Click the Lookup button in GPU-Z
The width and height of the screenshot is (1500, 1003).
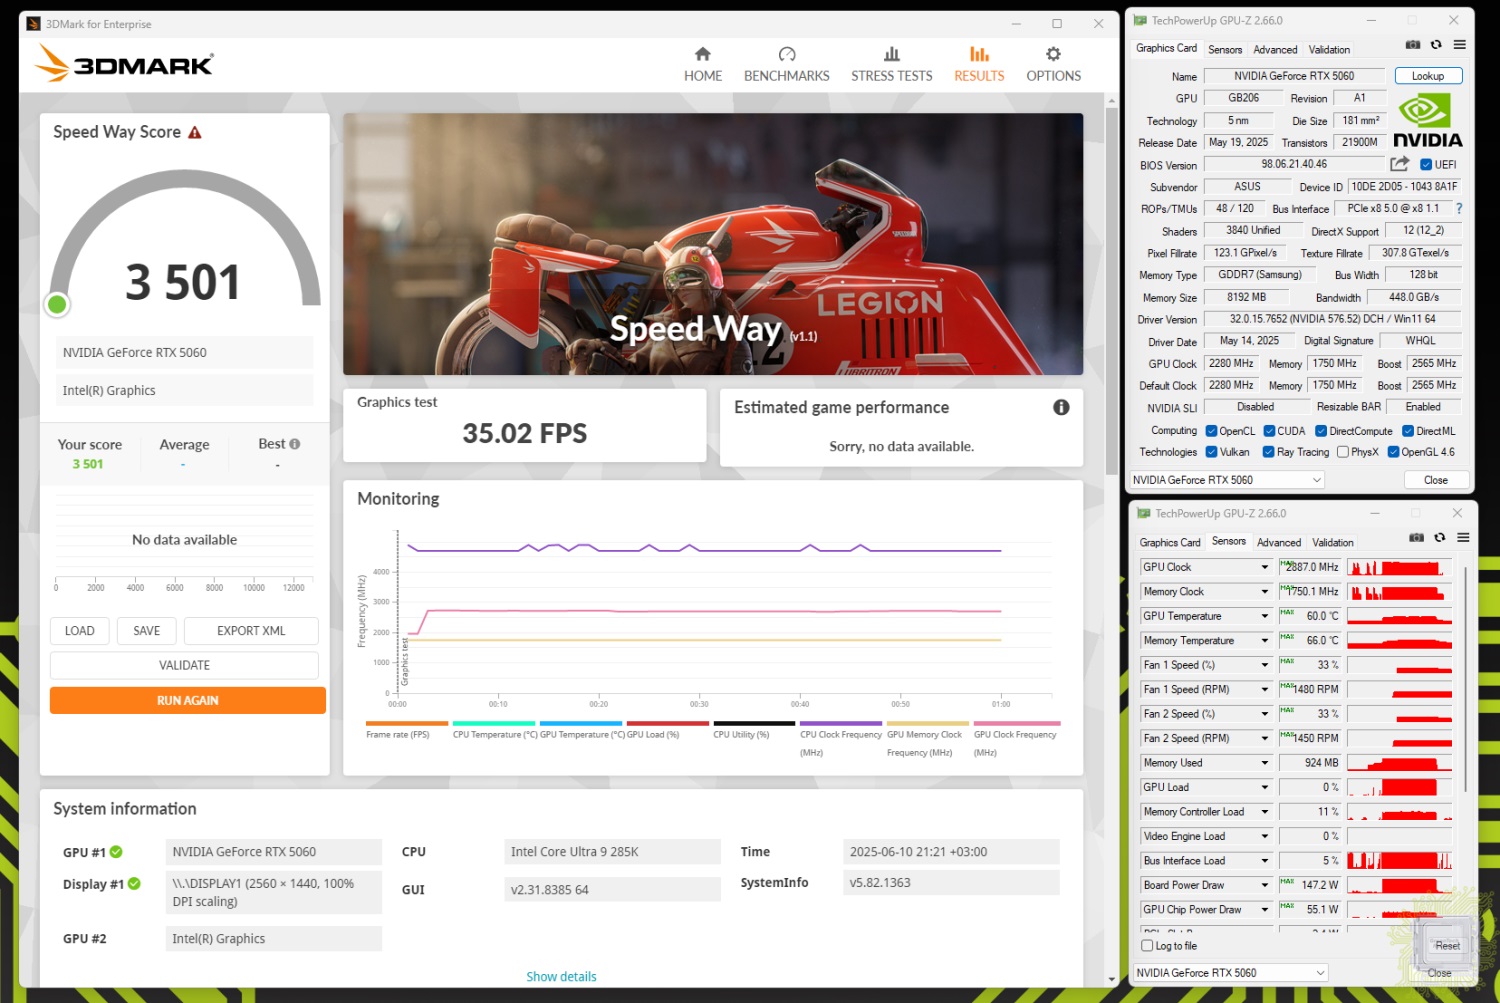(x=1428, y=76)
